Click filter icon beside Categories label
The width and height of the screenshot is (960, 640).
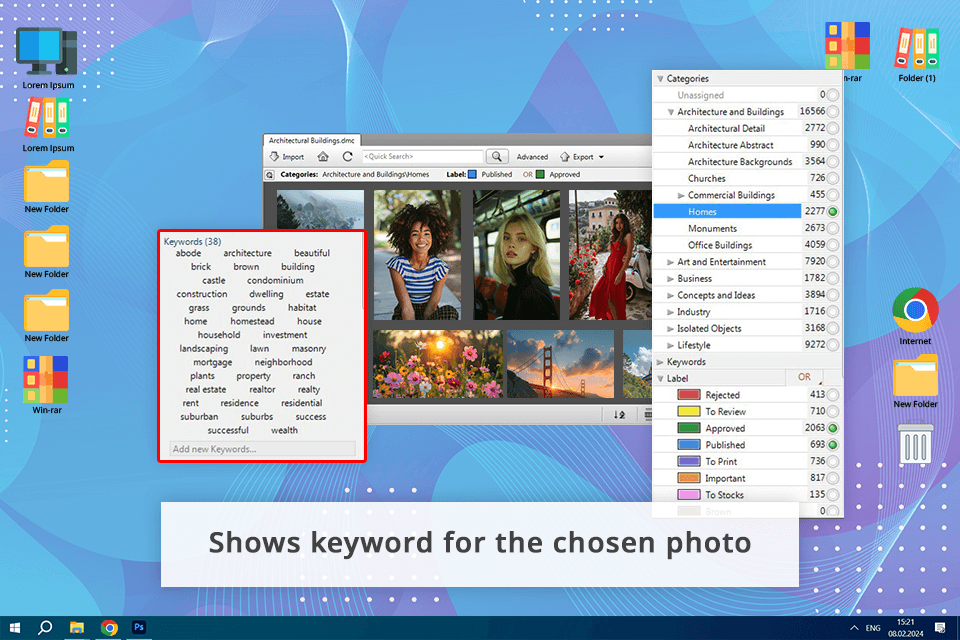pyautogui.click(x=269, y=175)
